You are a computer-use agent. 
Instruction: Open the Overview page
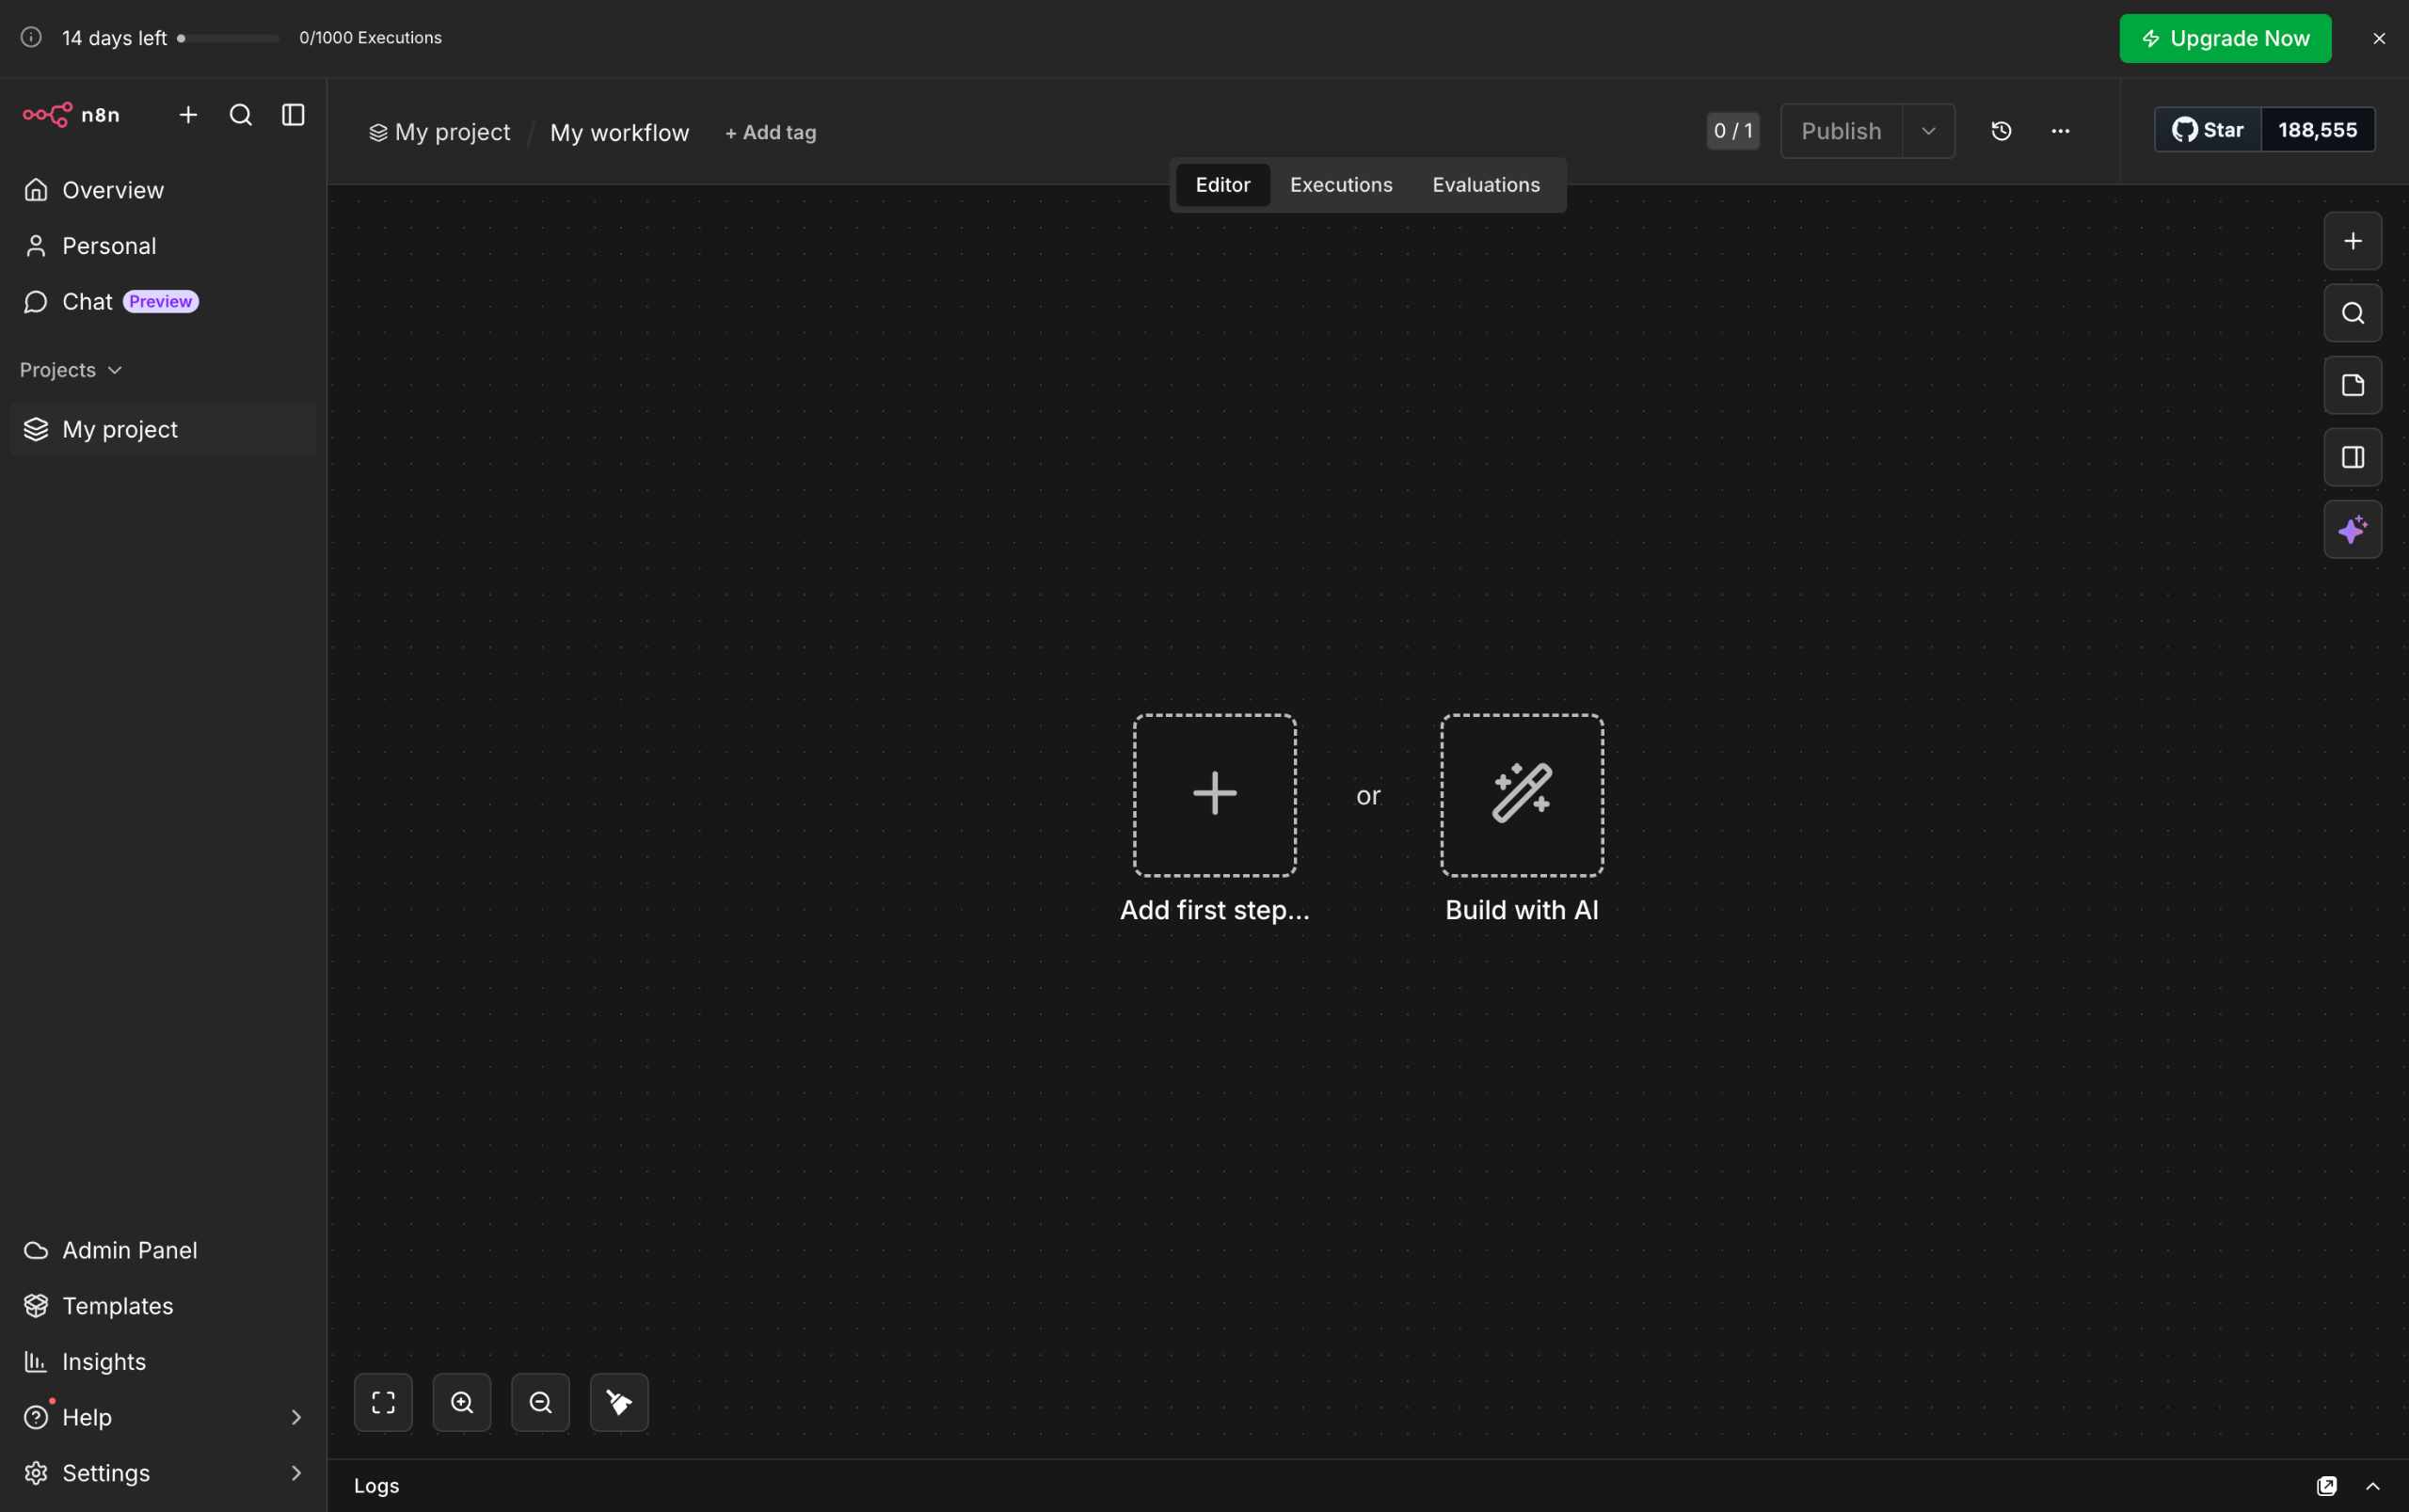(163, 190)
